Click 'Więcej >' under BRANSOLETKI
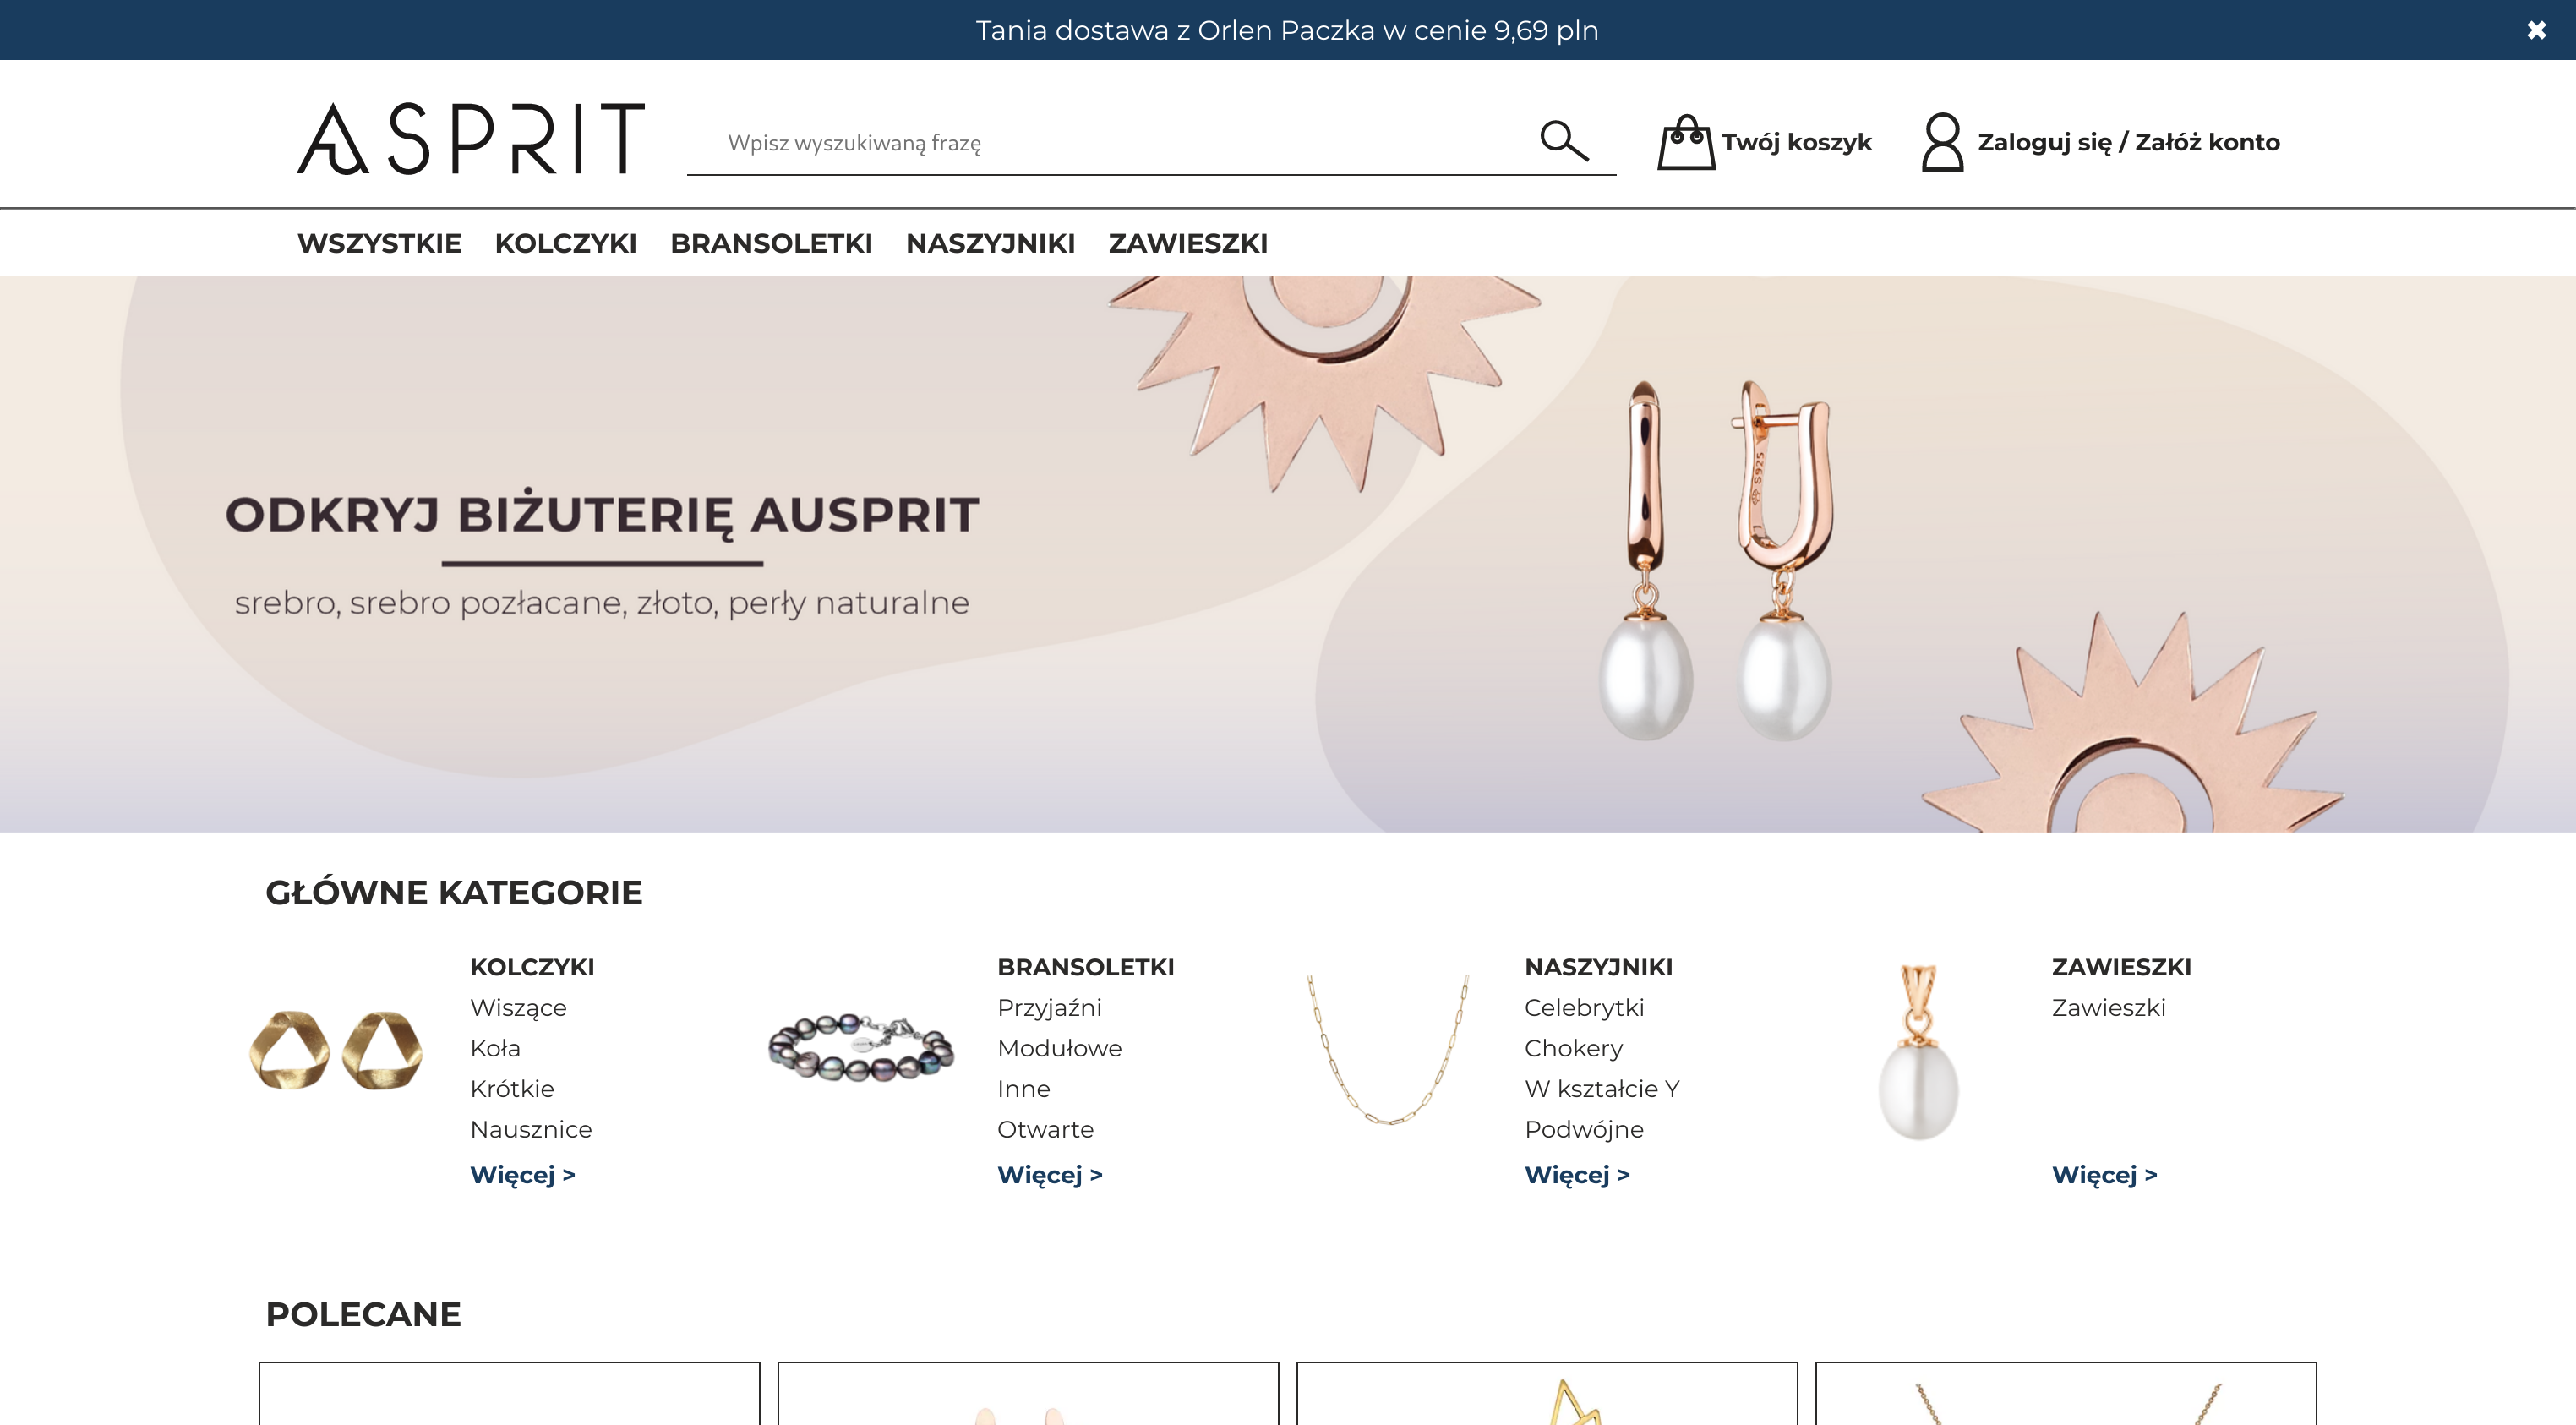Screen dimensions: 2576x1425 (1050, 1175)
